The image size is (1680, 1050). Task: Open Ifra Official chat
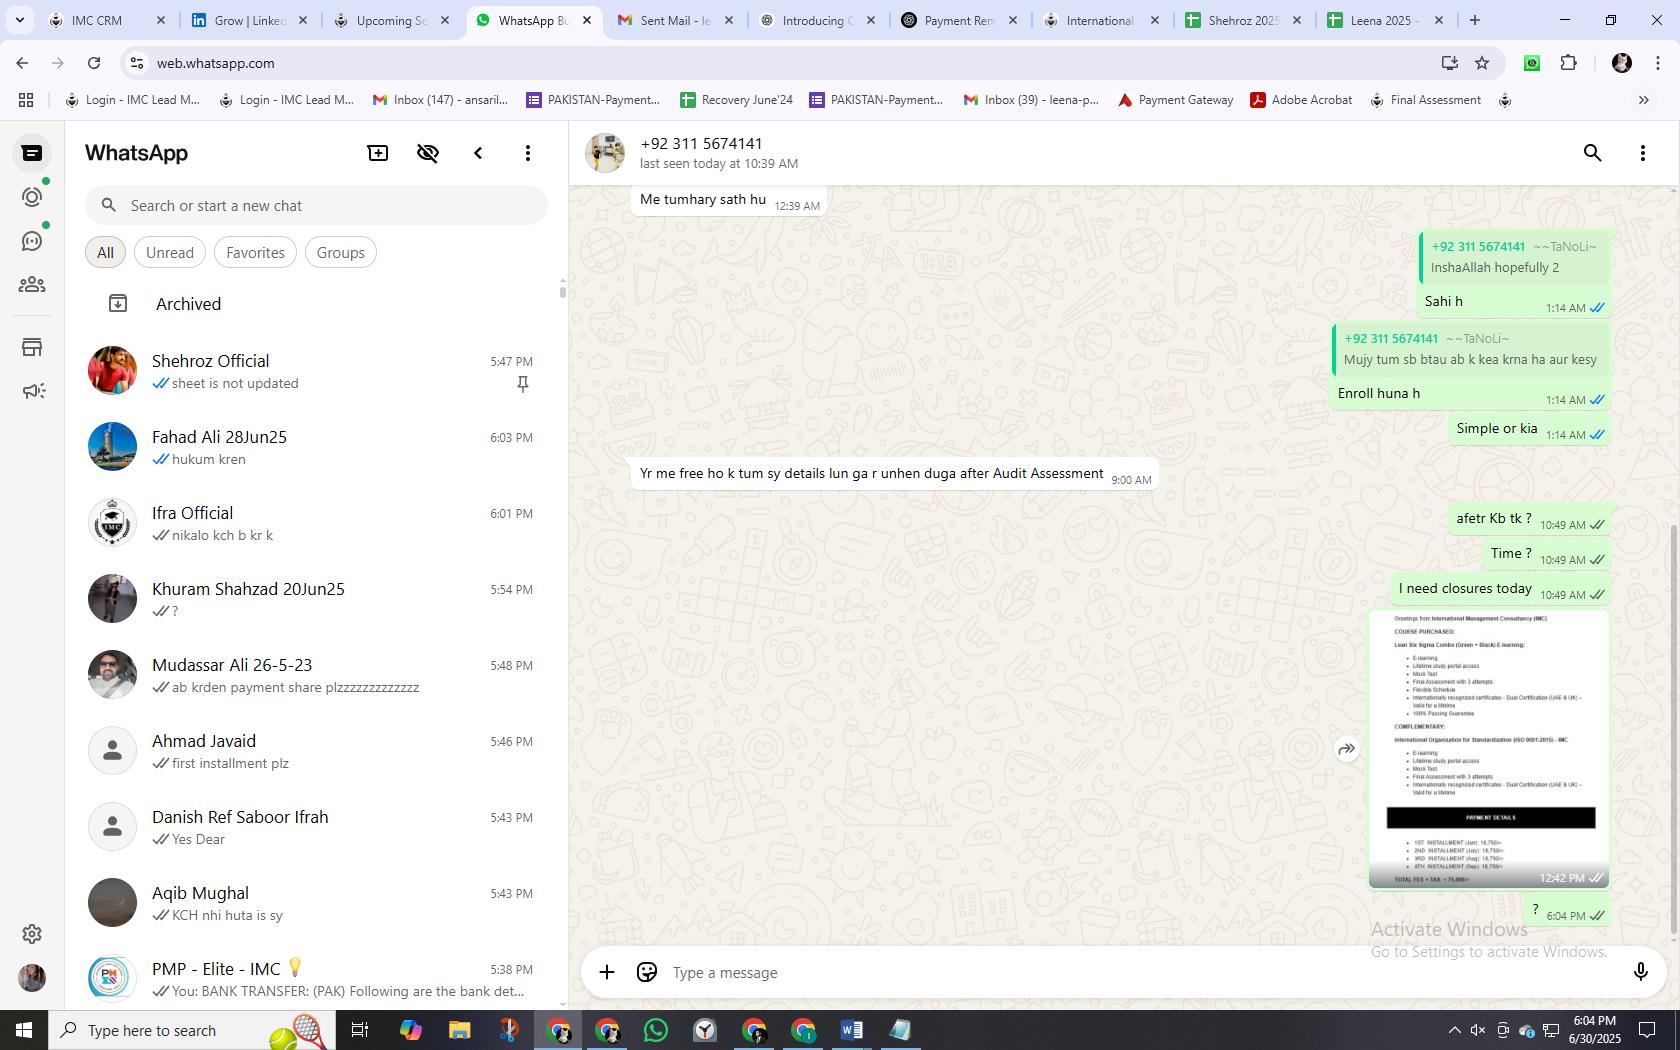tap(316, 523)
